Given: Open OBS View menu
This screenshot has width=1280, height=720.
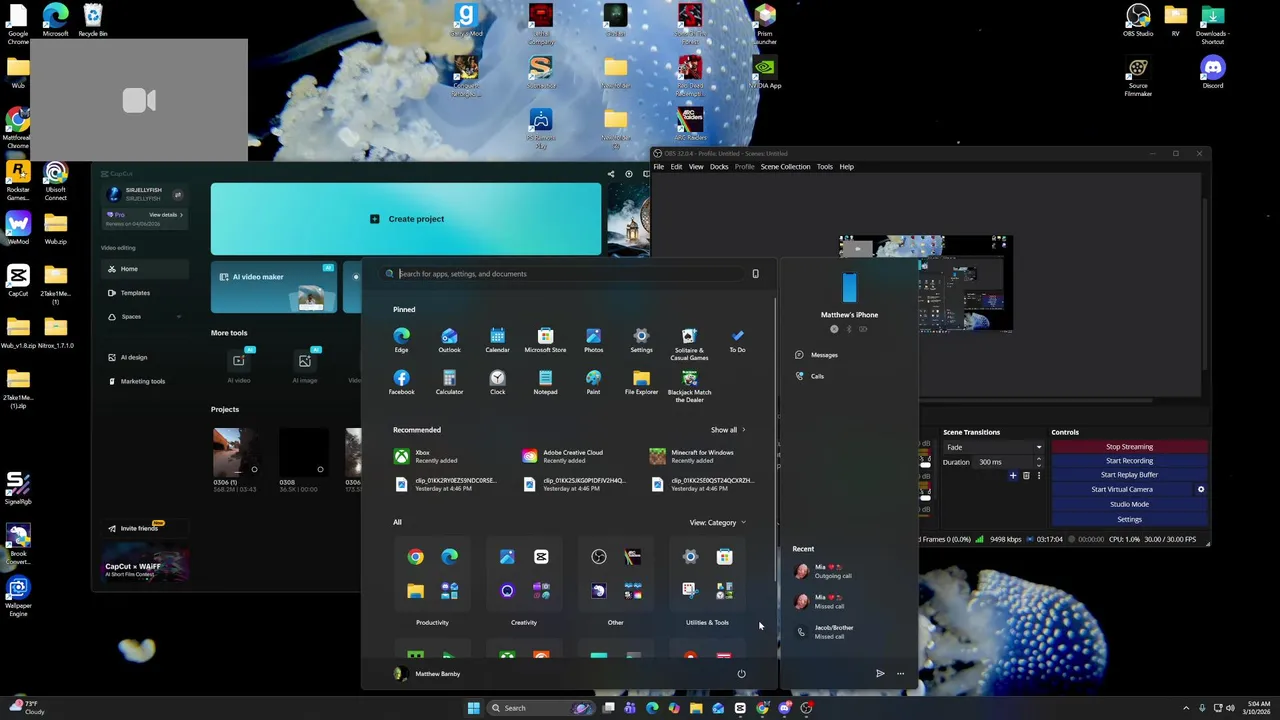Looking at the screenshot, I should click(696, 167).
